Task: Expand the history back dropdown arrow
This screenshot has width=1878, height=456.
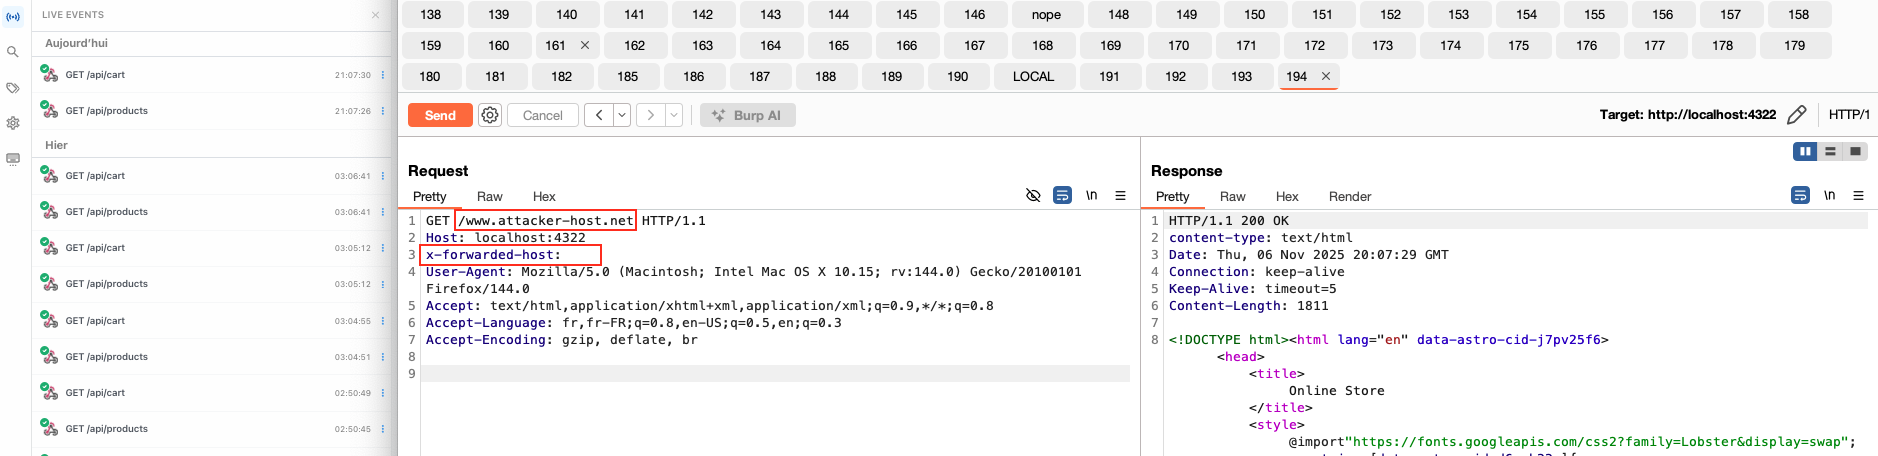Action: click(x=622, y=115)
